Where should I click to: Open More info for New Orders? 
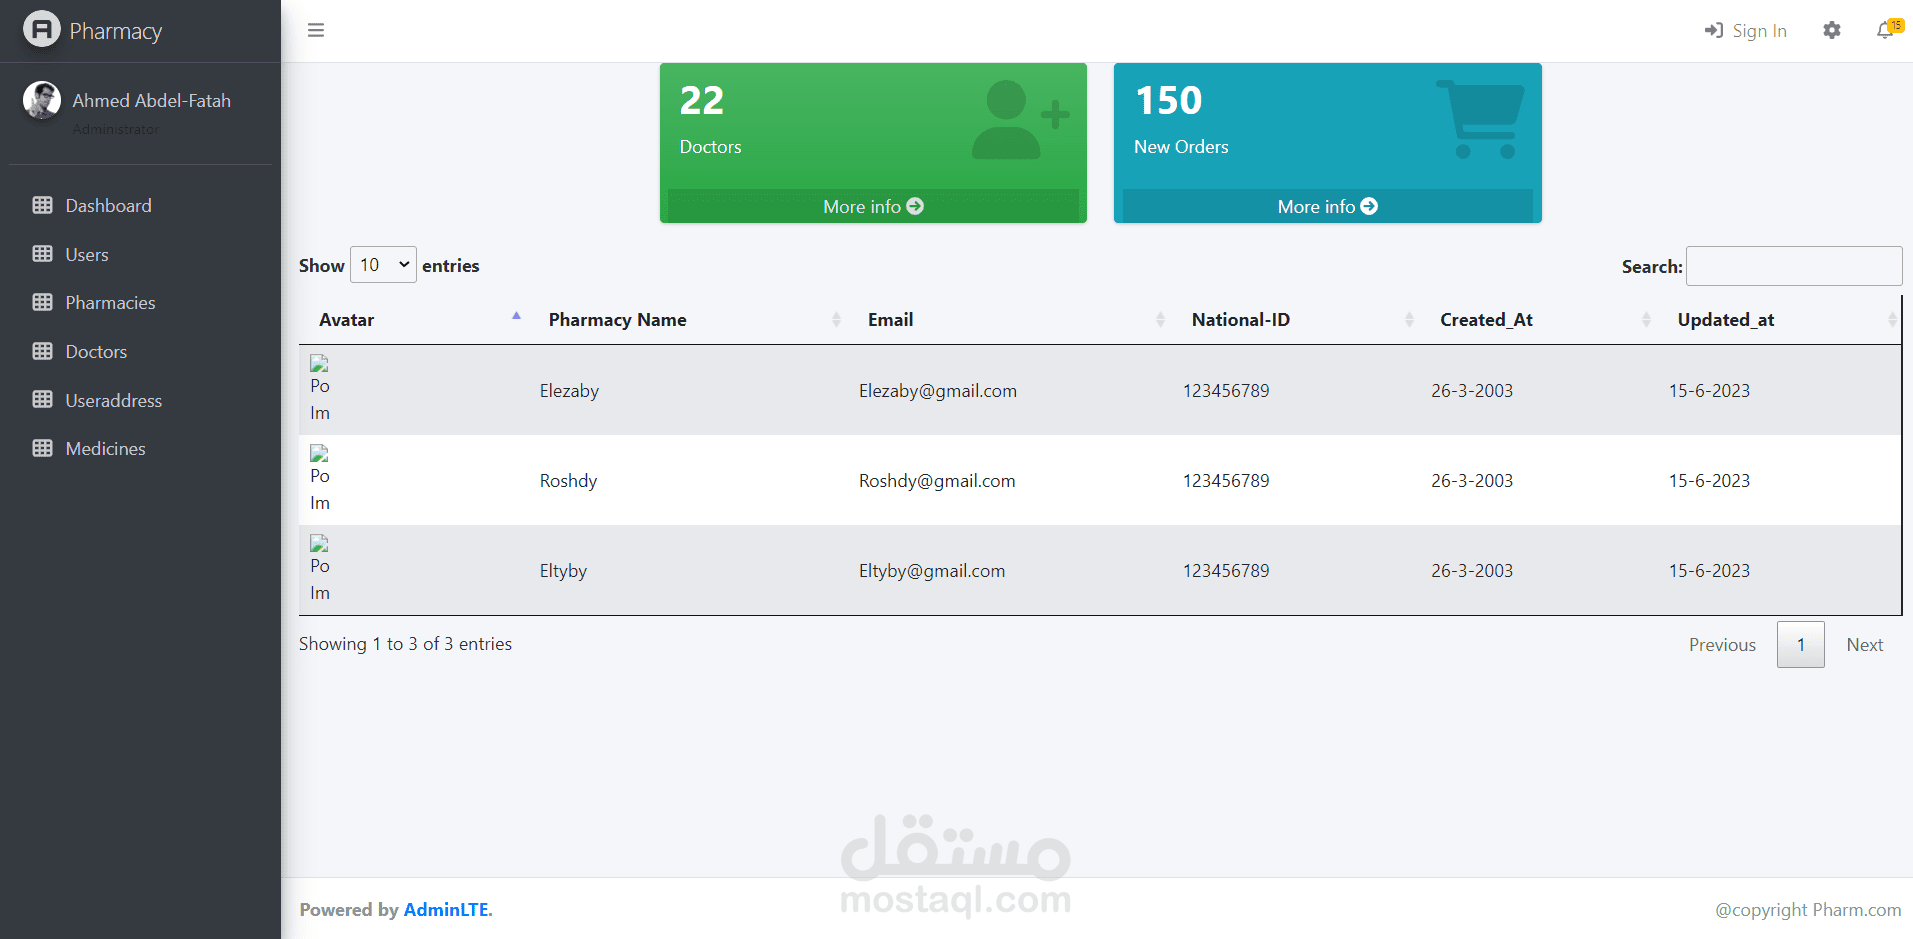(1326, 206)
